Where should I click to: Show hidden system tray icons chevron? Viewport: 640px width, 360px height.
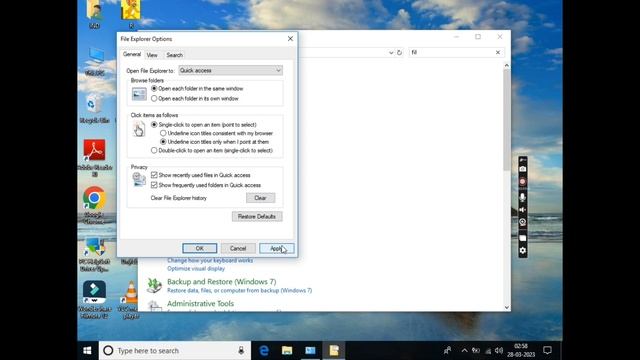464,351
